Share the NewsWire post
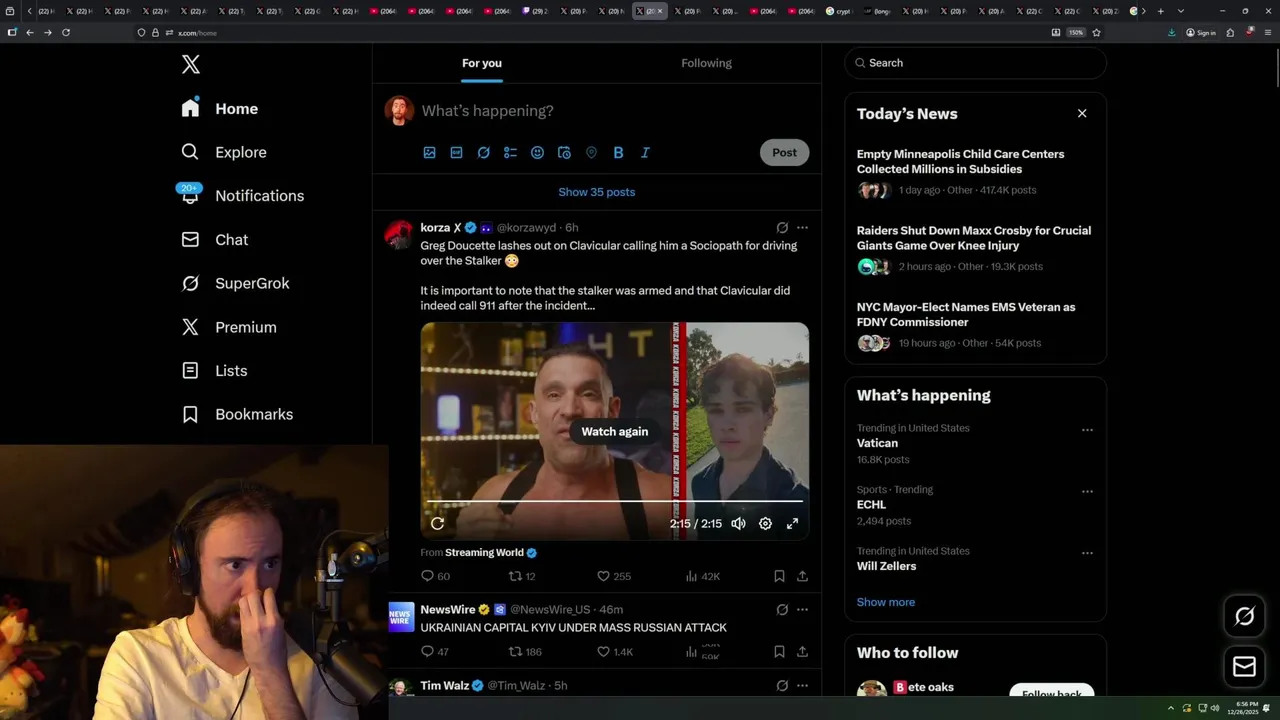 click(802, 652)
